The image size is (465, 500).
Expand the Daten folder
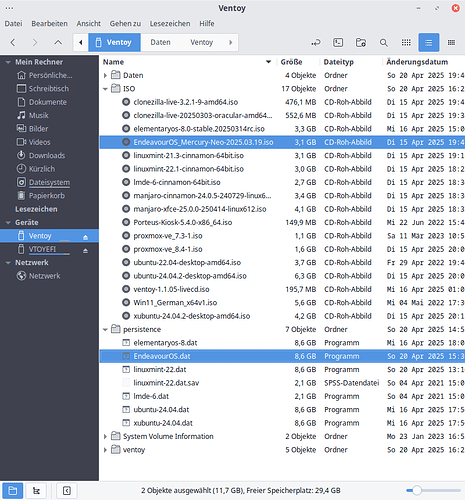coord(105,75)
